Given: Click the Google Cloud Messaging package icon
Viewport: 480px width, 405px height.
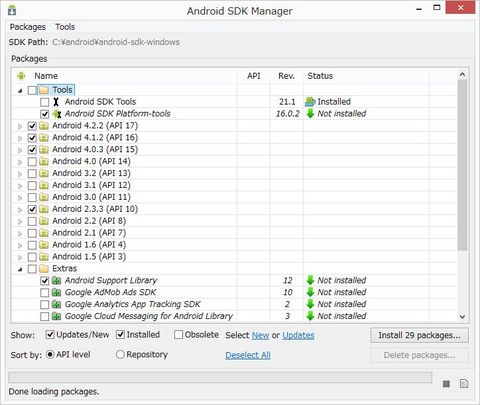Looking at the screenshot, I should (x=56, y=316).
